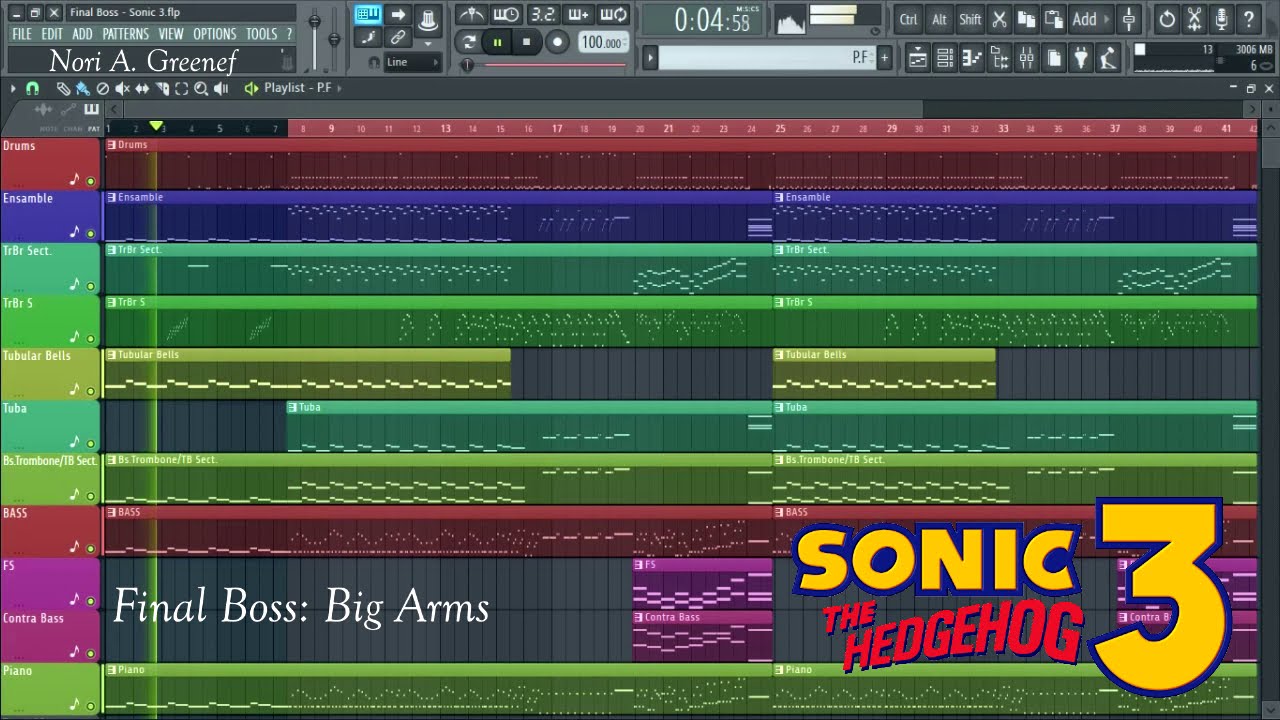
Task: Click the record button
Action: coord(557,42)
